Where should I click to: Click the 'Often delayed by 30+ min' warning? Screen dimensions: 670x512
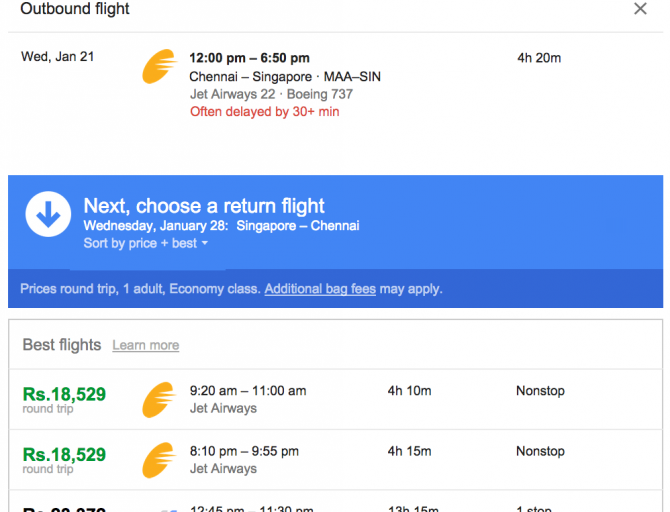264,112
